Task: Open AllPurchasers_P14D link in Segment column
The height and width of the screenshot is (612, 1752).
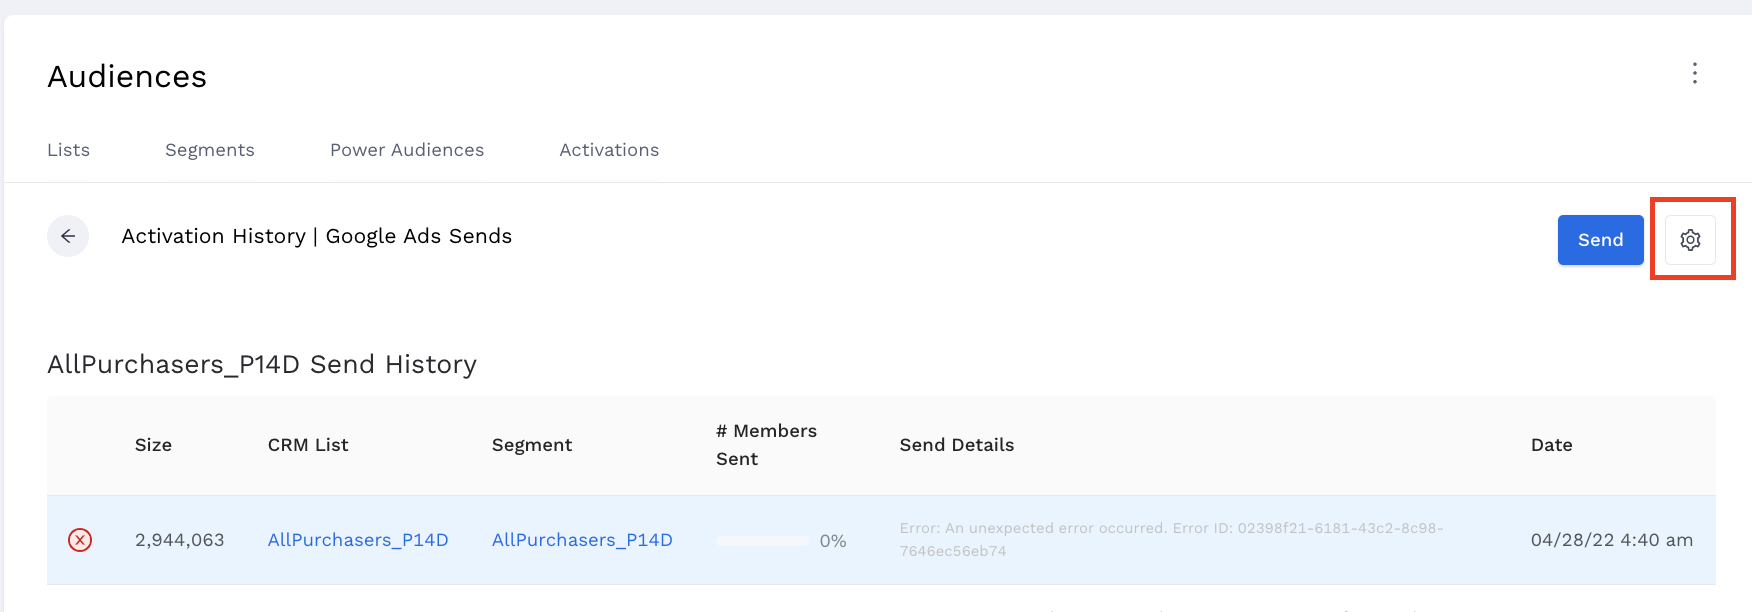Action: [x=582, y=540]
